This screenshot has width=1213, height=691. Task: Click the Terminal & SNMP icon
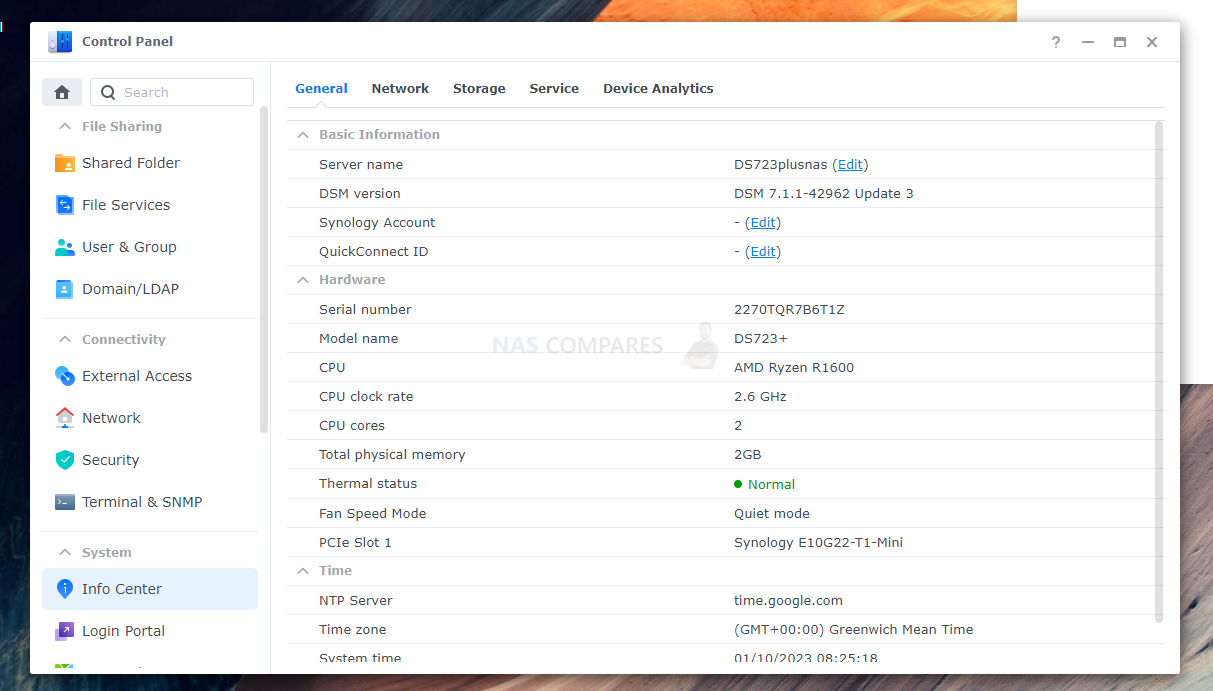point(65,502)
